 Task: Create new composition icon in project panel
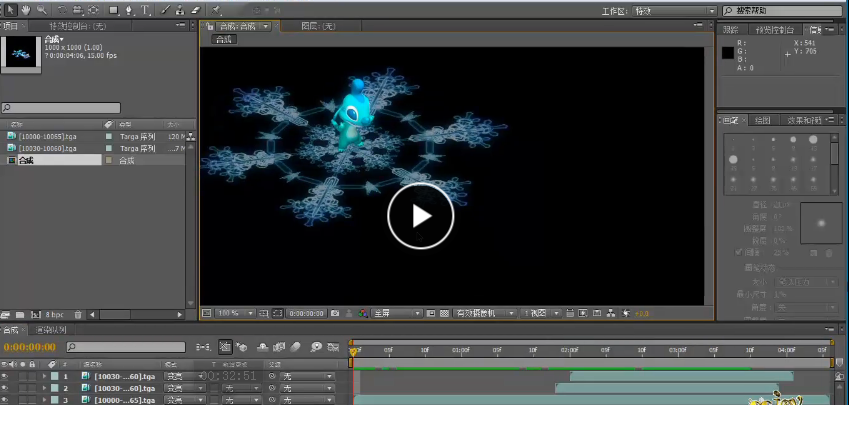pyautogui.click(x=36, y=315)
